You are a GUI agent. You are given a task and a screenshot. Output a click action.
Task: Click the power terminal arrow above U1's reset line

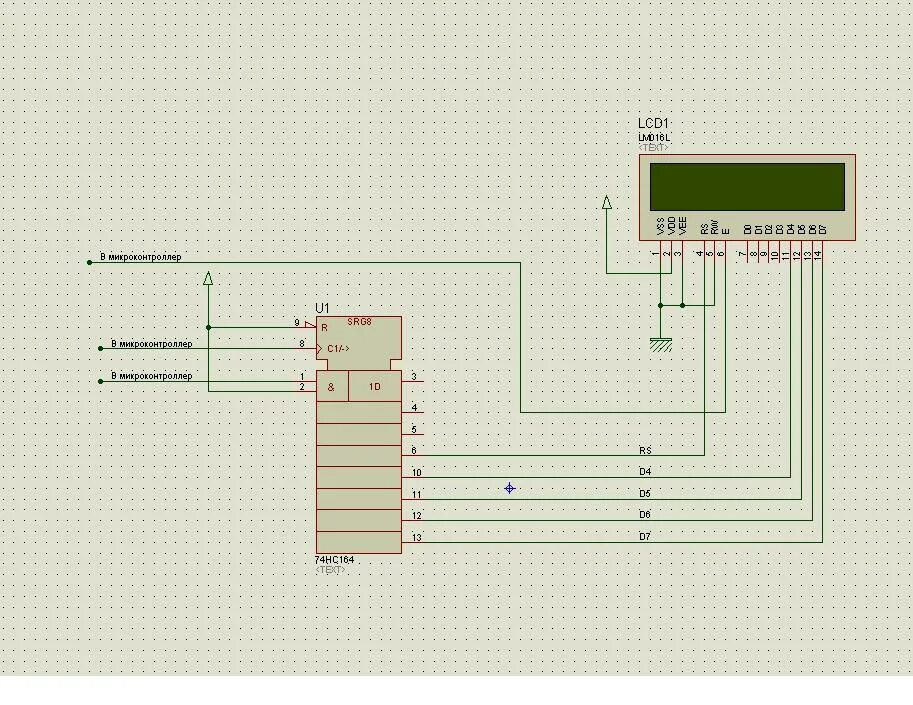pyautogui.click(x=208, y=278)
